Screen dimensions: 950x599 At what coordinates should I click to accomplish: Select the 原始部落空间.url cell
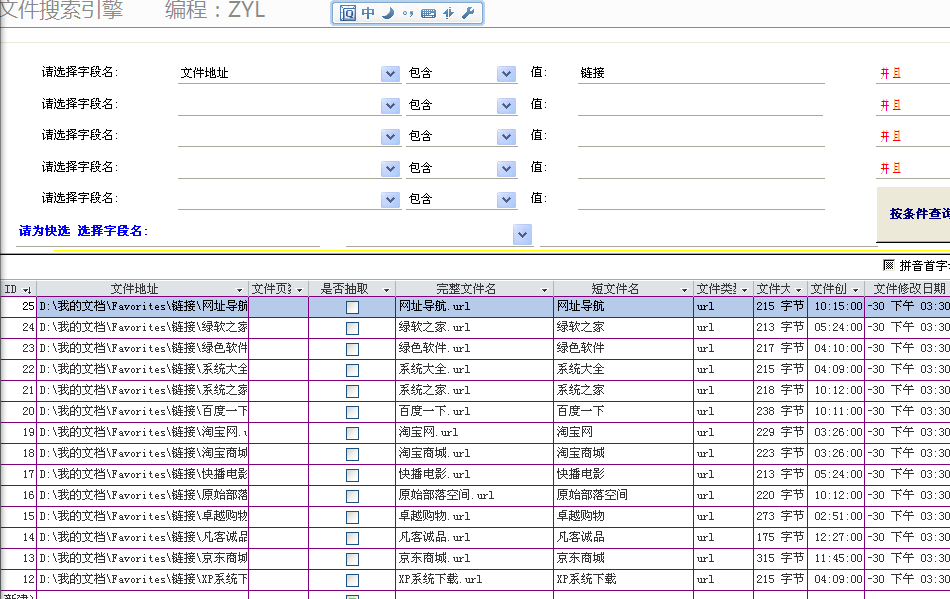coord(474,495)
